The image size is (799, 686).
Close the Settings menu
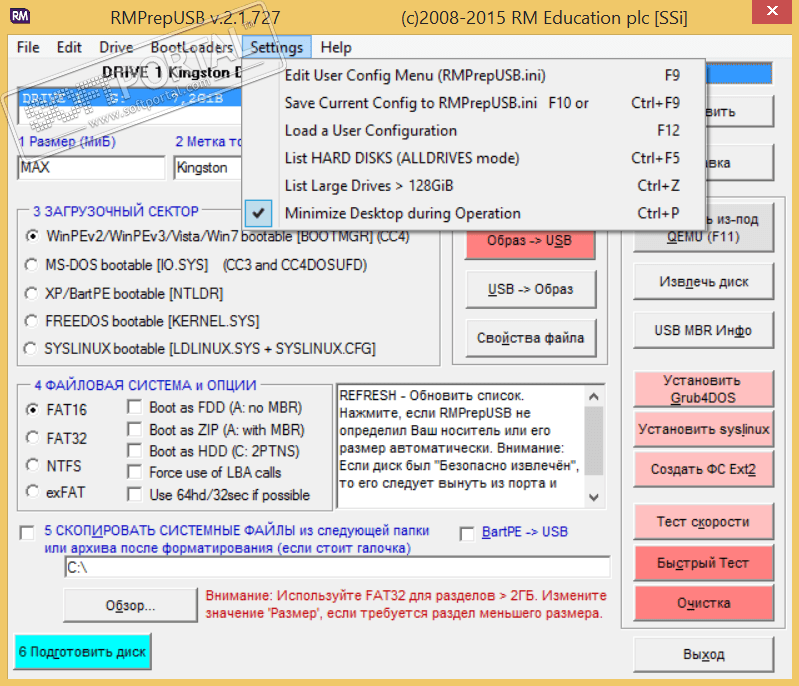point(277,47)
